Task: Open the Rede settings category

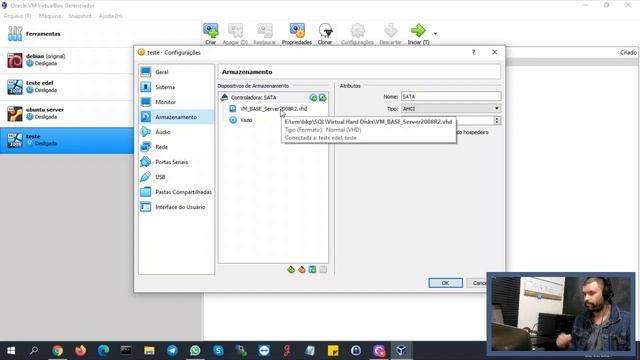Action: tap(176, 147)
